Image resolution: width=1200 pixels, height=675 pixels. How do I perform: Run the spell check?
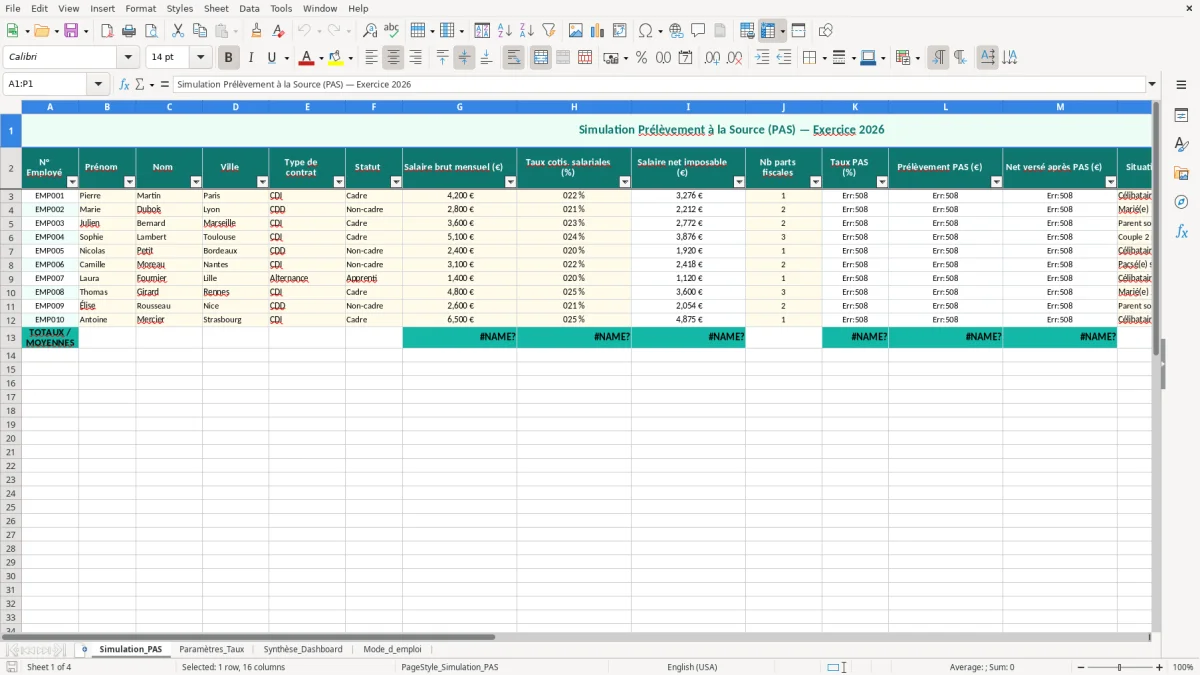click(392, 31)
